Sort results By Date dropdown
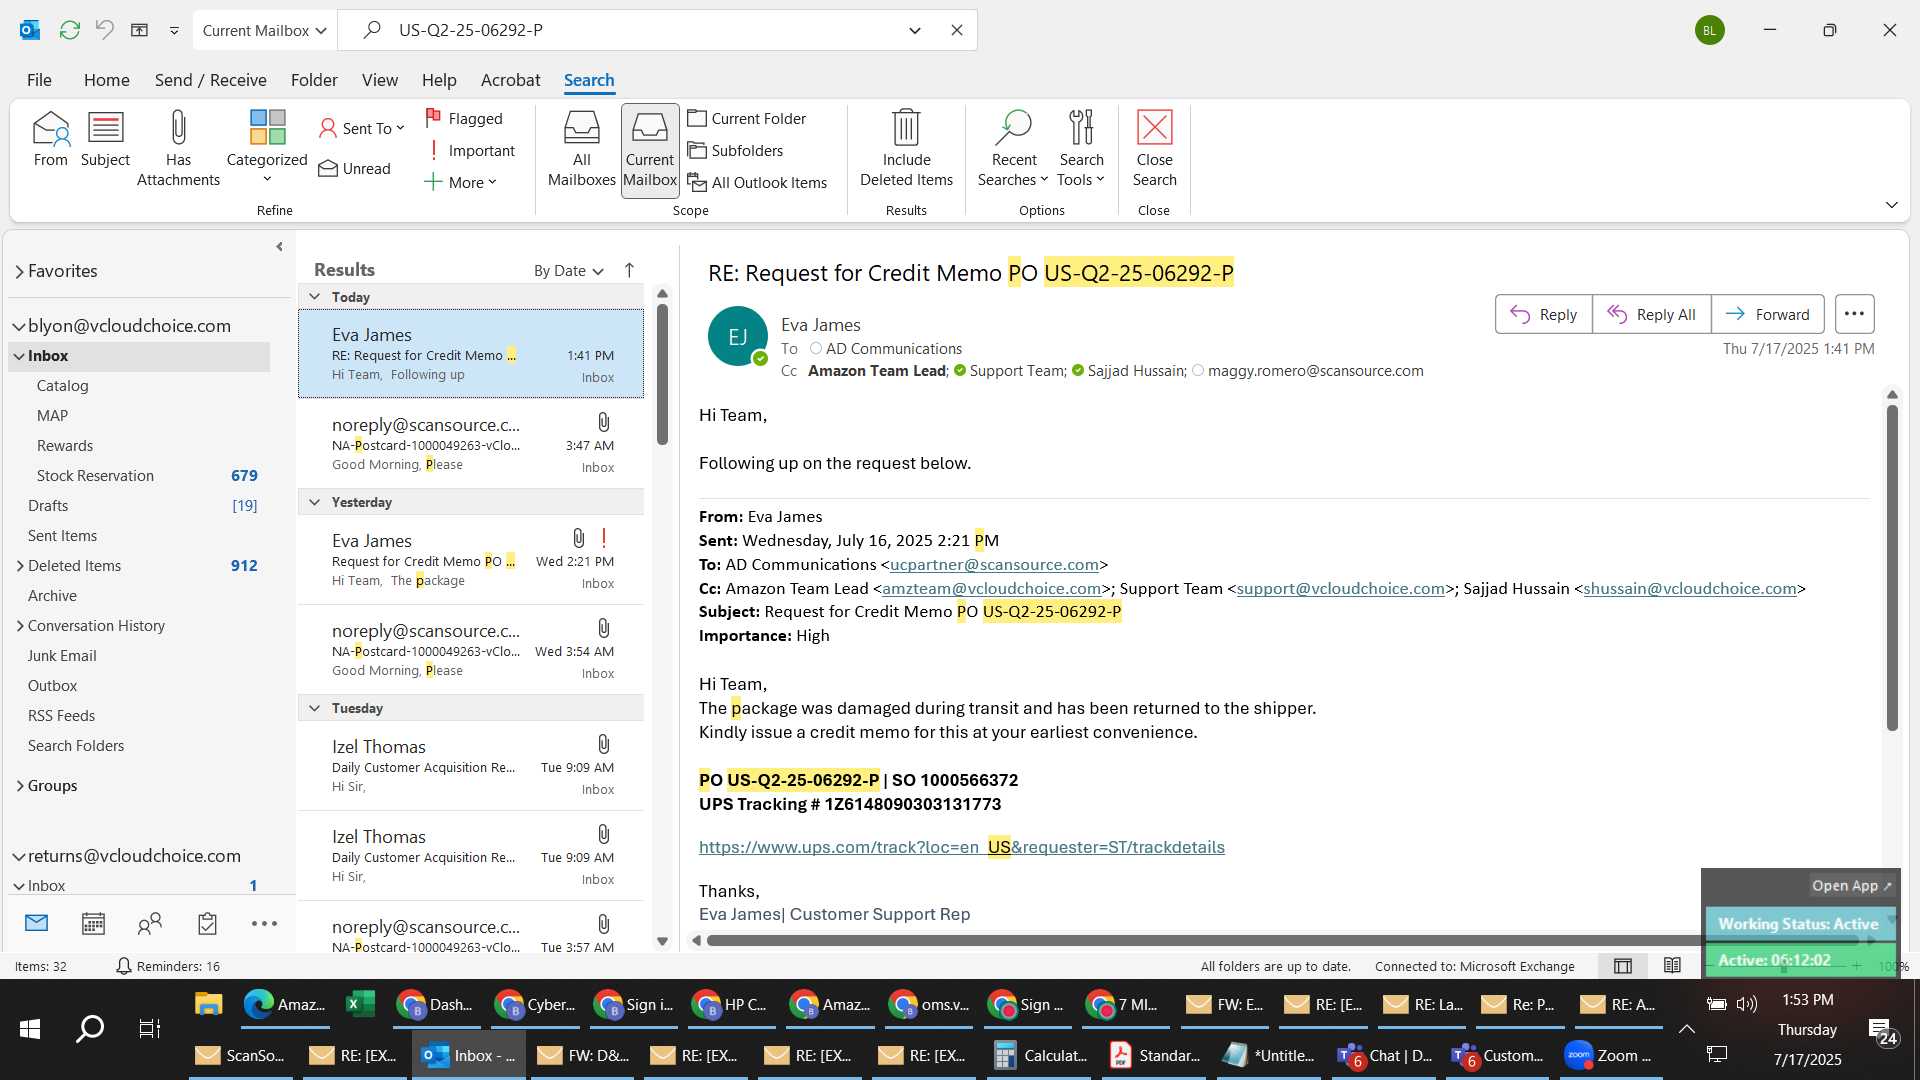The image size is (1920, 1080). pos(568,271)
